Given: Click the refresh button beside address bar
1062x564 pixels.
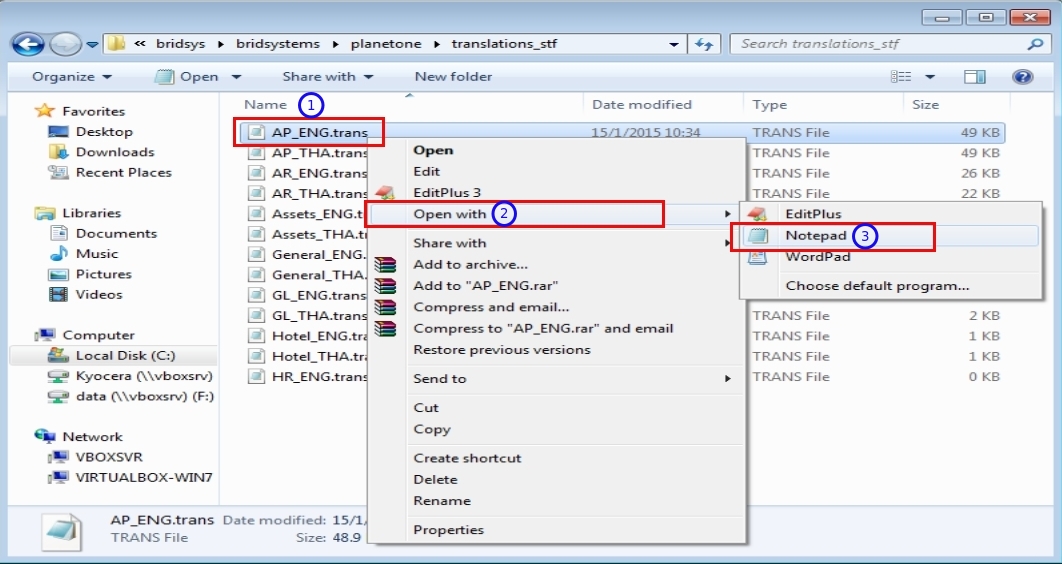Looking at the screenshot, I should pos(704,45).
